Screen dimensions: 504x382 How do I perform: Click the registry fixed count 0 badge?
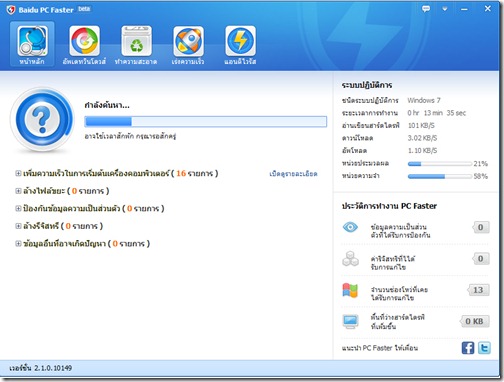(x=481, y=259)
